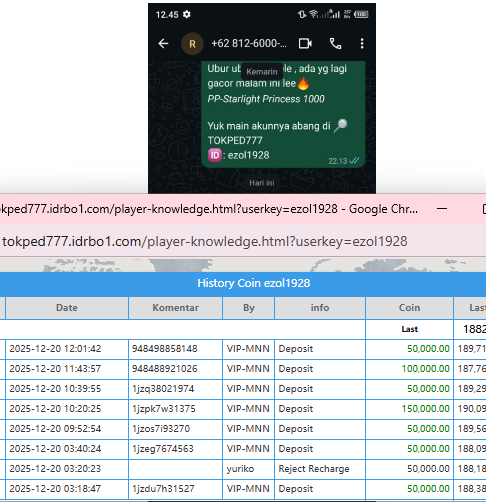Screen dimensions: 486x502
Task: Tap the Hari ini date chip
Action: 262,183
